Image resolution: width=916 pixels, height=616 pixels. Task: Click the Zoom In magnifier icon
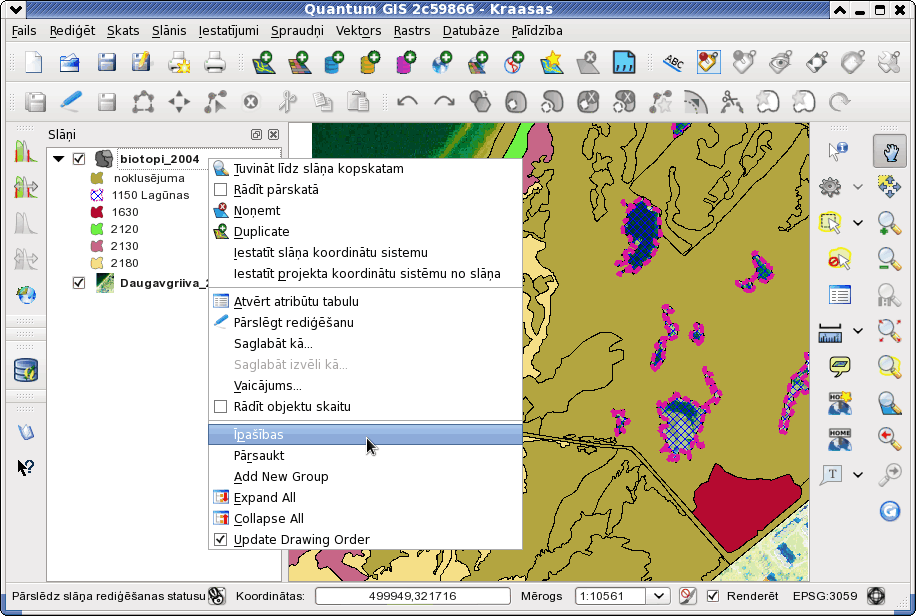[x=889, y=223]
